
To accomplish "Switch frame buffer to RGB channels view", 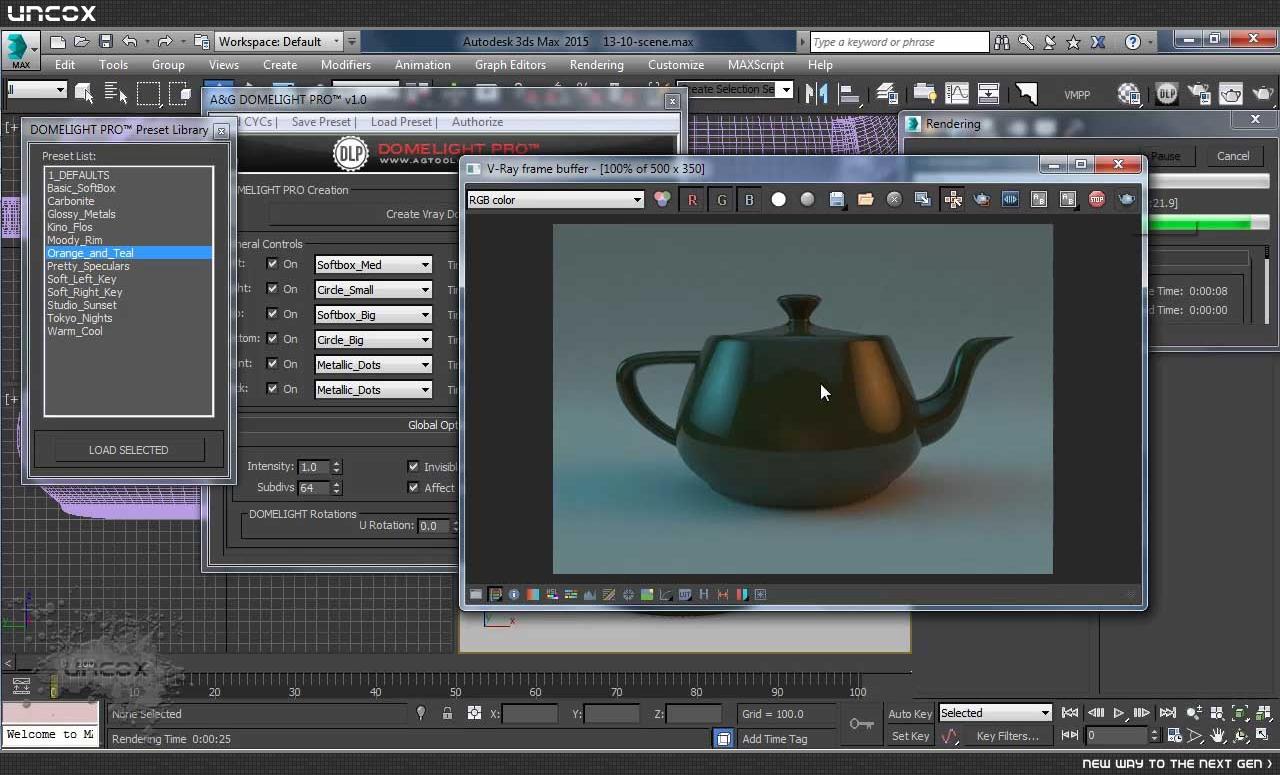I will [x=662, y=200].
